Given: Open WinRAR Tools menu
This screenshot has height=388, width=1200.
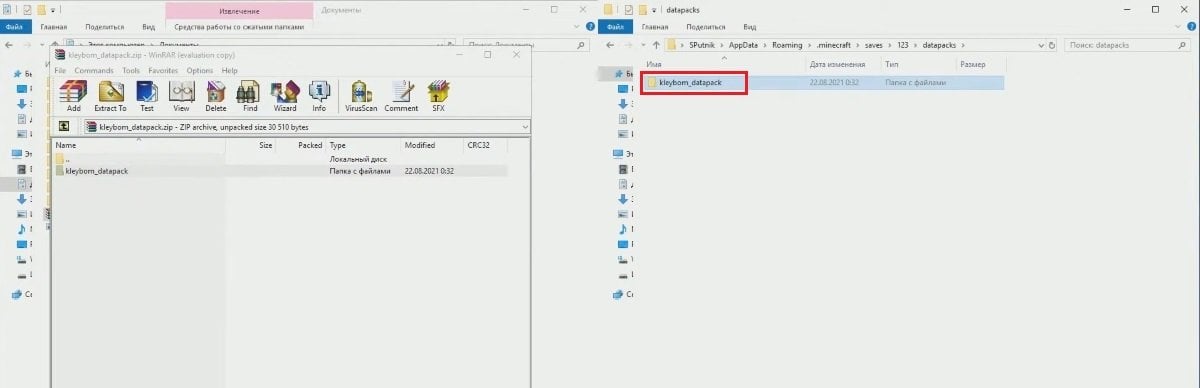Looking at the screenshot, I should 131,71.
